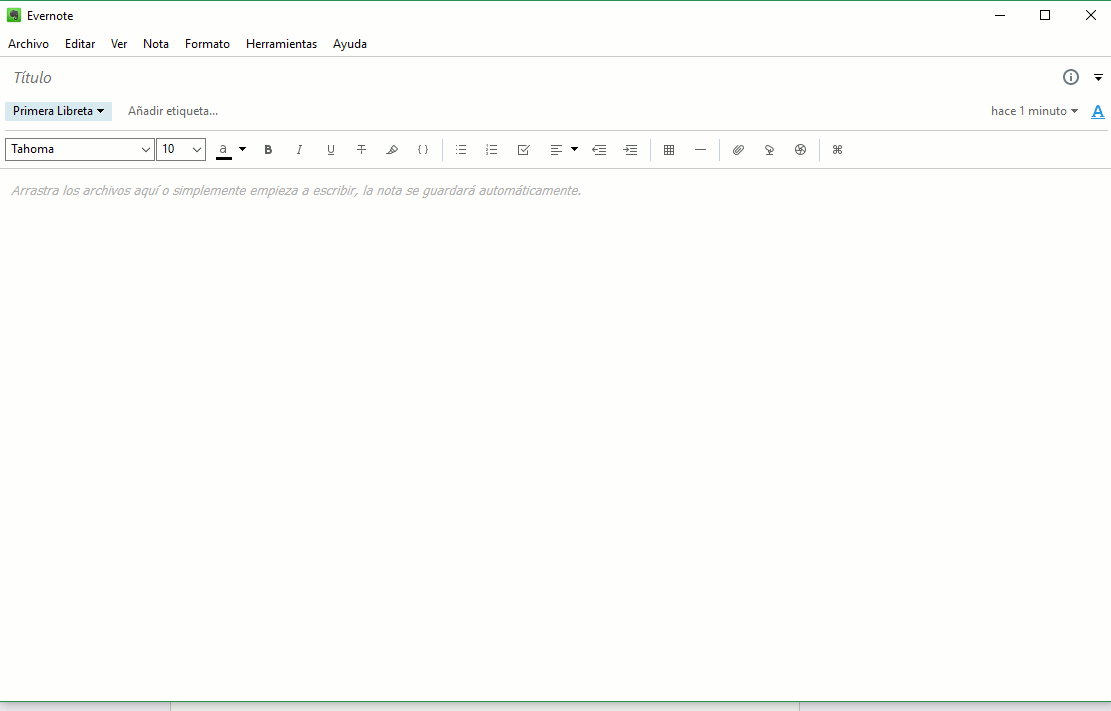Expand the Primera Libreta notebook selector
1111x711 pixels.
click(58, 111)
